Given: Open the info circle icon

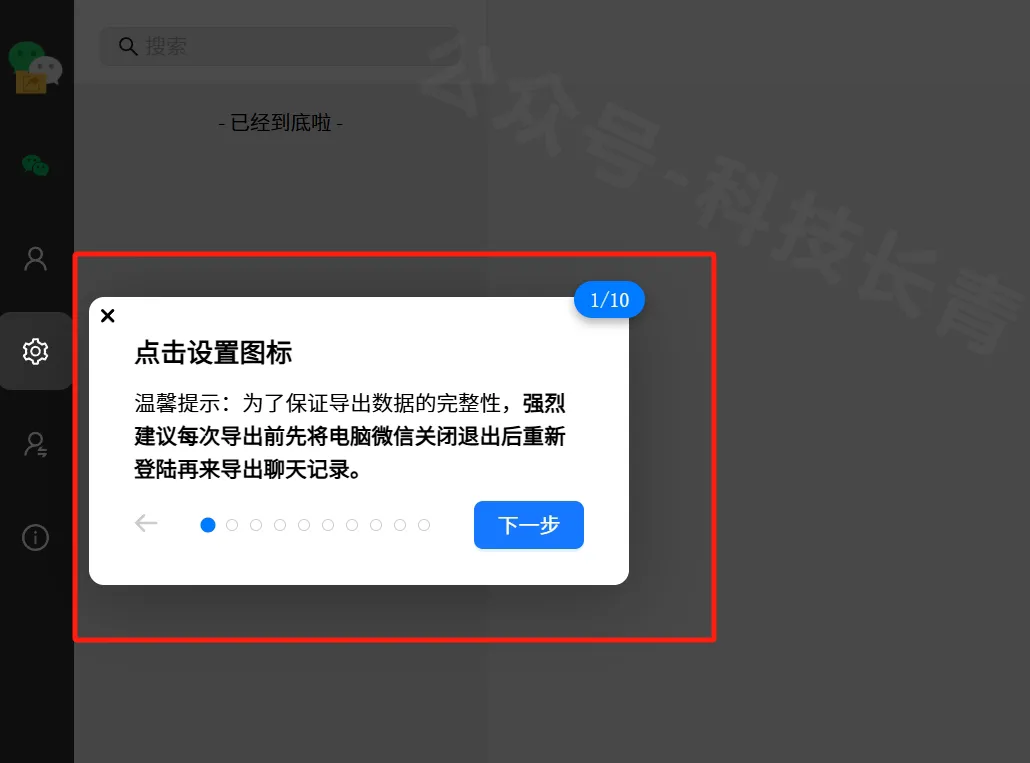Looking at the screenshot, I should pos(35,538).
